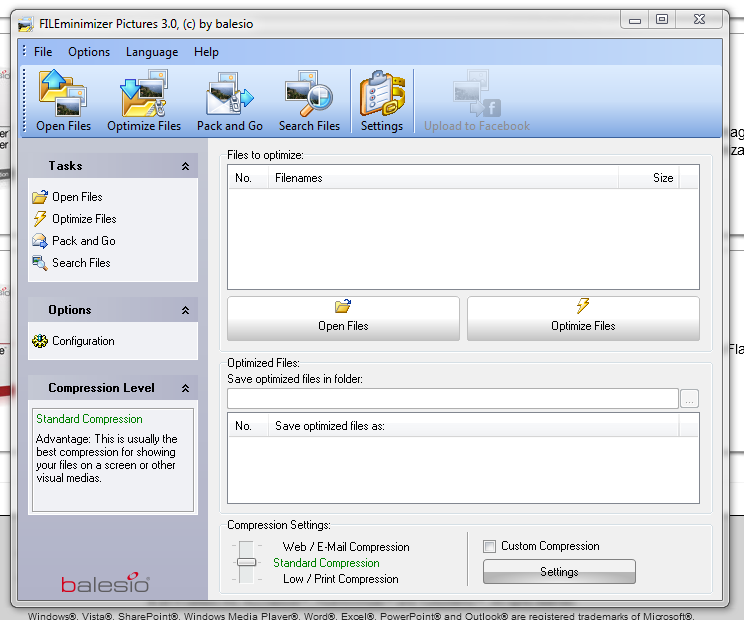Open the Help menu
The image size is (744, 620).
(x=206, y=52)
